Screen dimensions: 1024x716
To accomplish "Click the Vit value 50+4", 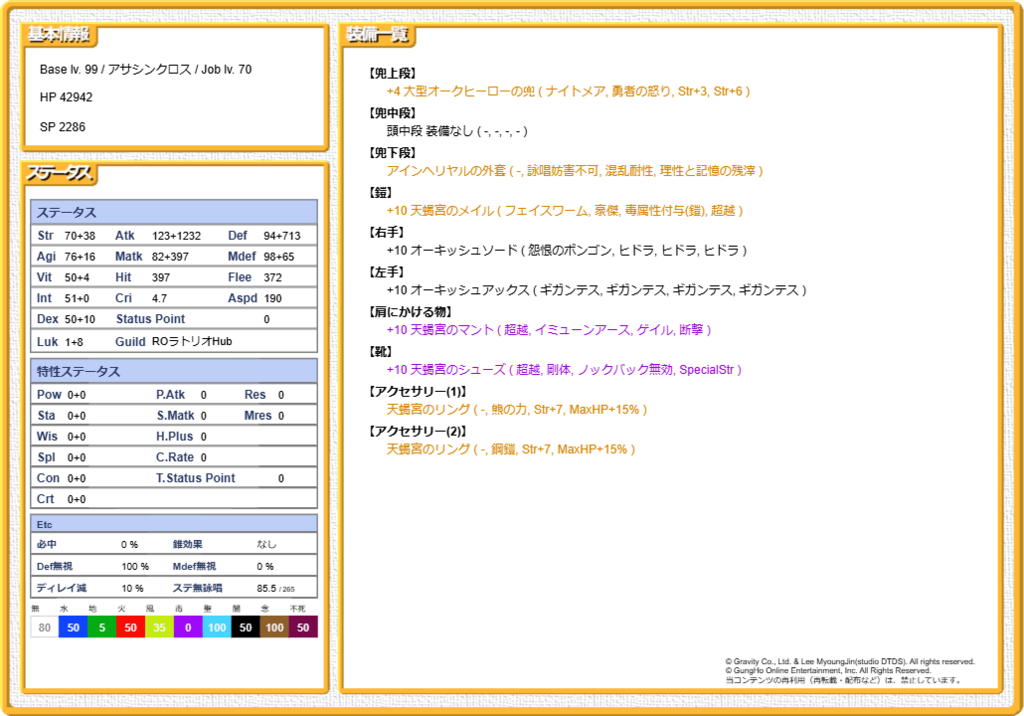I will click(x=77, y=278).
